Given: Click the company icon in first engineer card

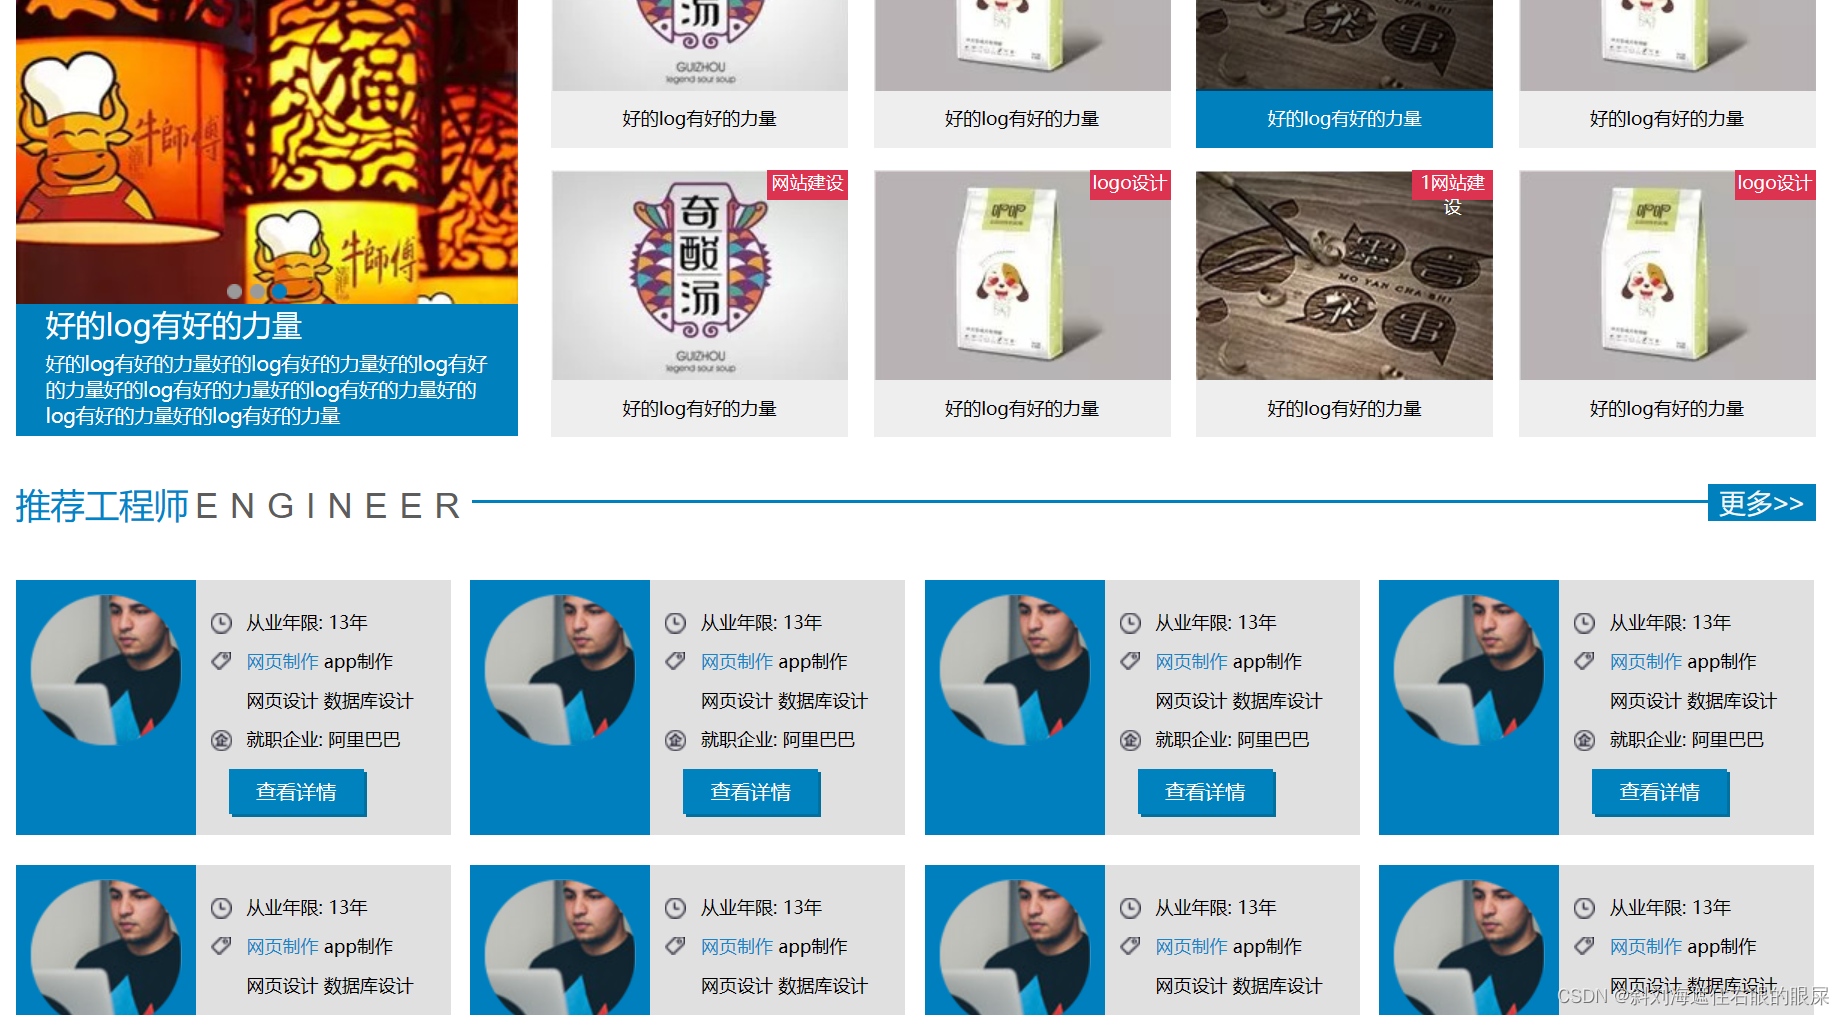Looking at the screenshot, I should click(221, 740).
